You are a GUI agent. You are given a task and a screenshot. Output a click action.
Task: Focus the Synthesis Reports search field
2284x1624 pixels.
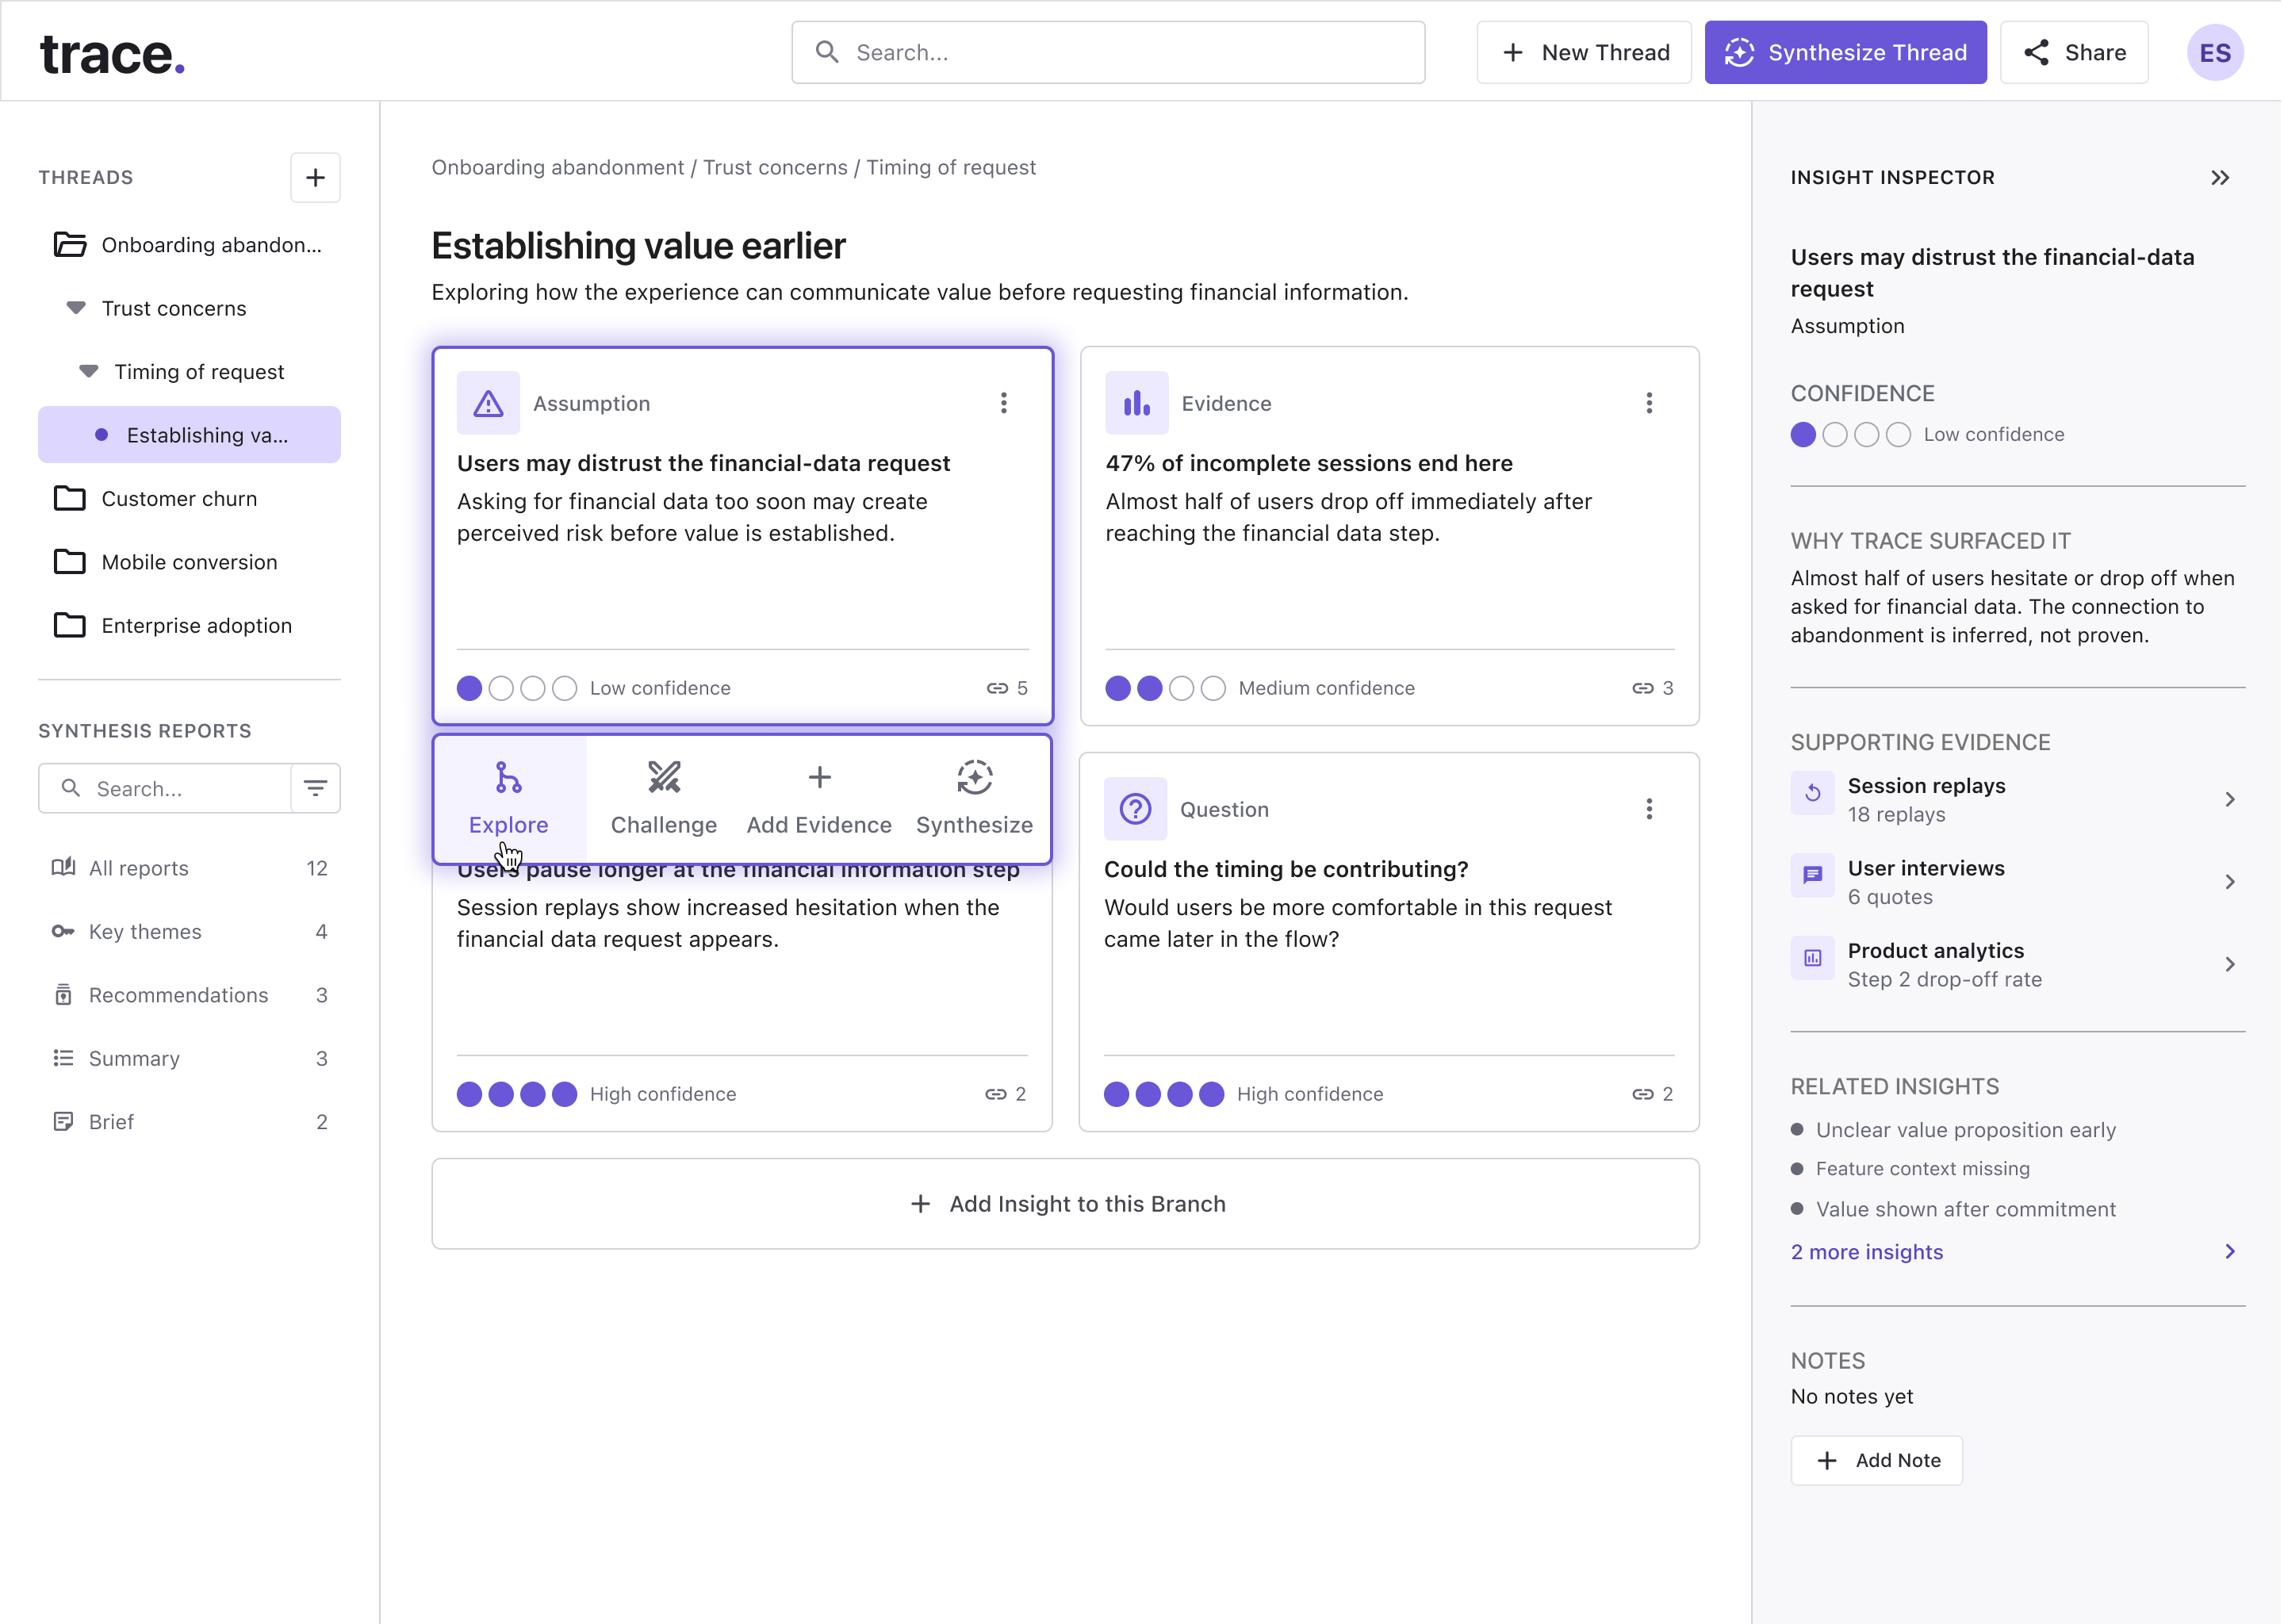tap(165, 789)
